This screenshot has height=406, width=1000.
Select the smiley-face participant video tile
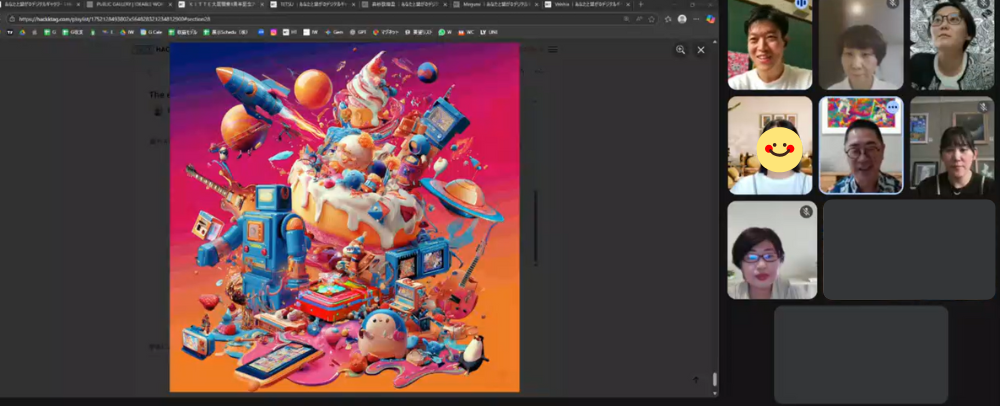769,145
